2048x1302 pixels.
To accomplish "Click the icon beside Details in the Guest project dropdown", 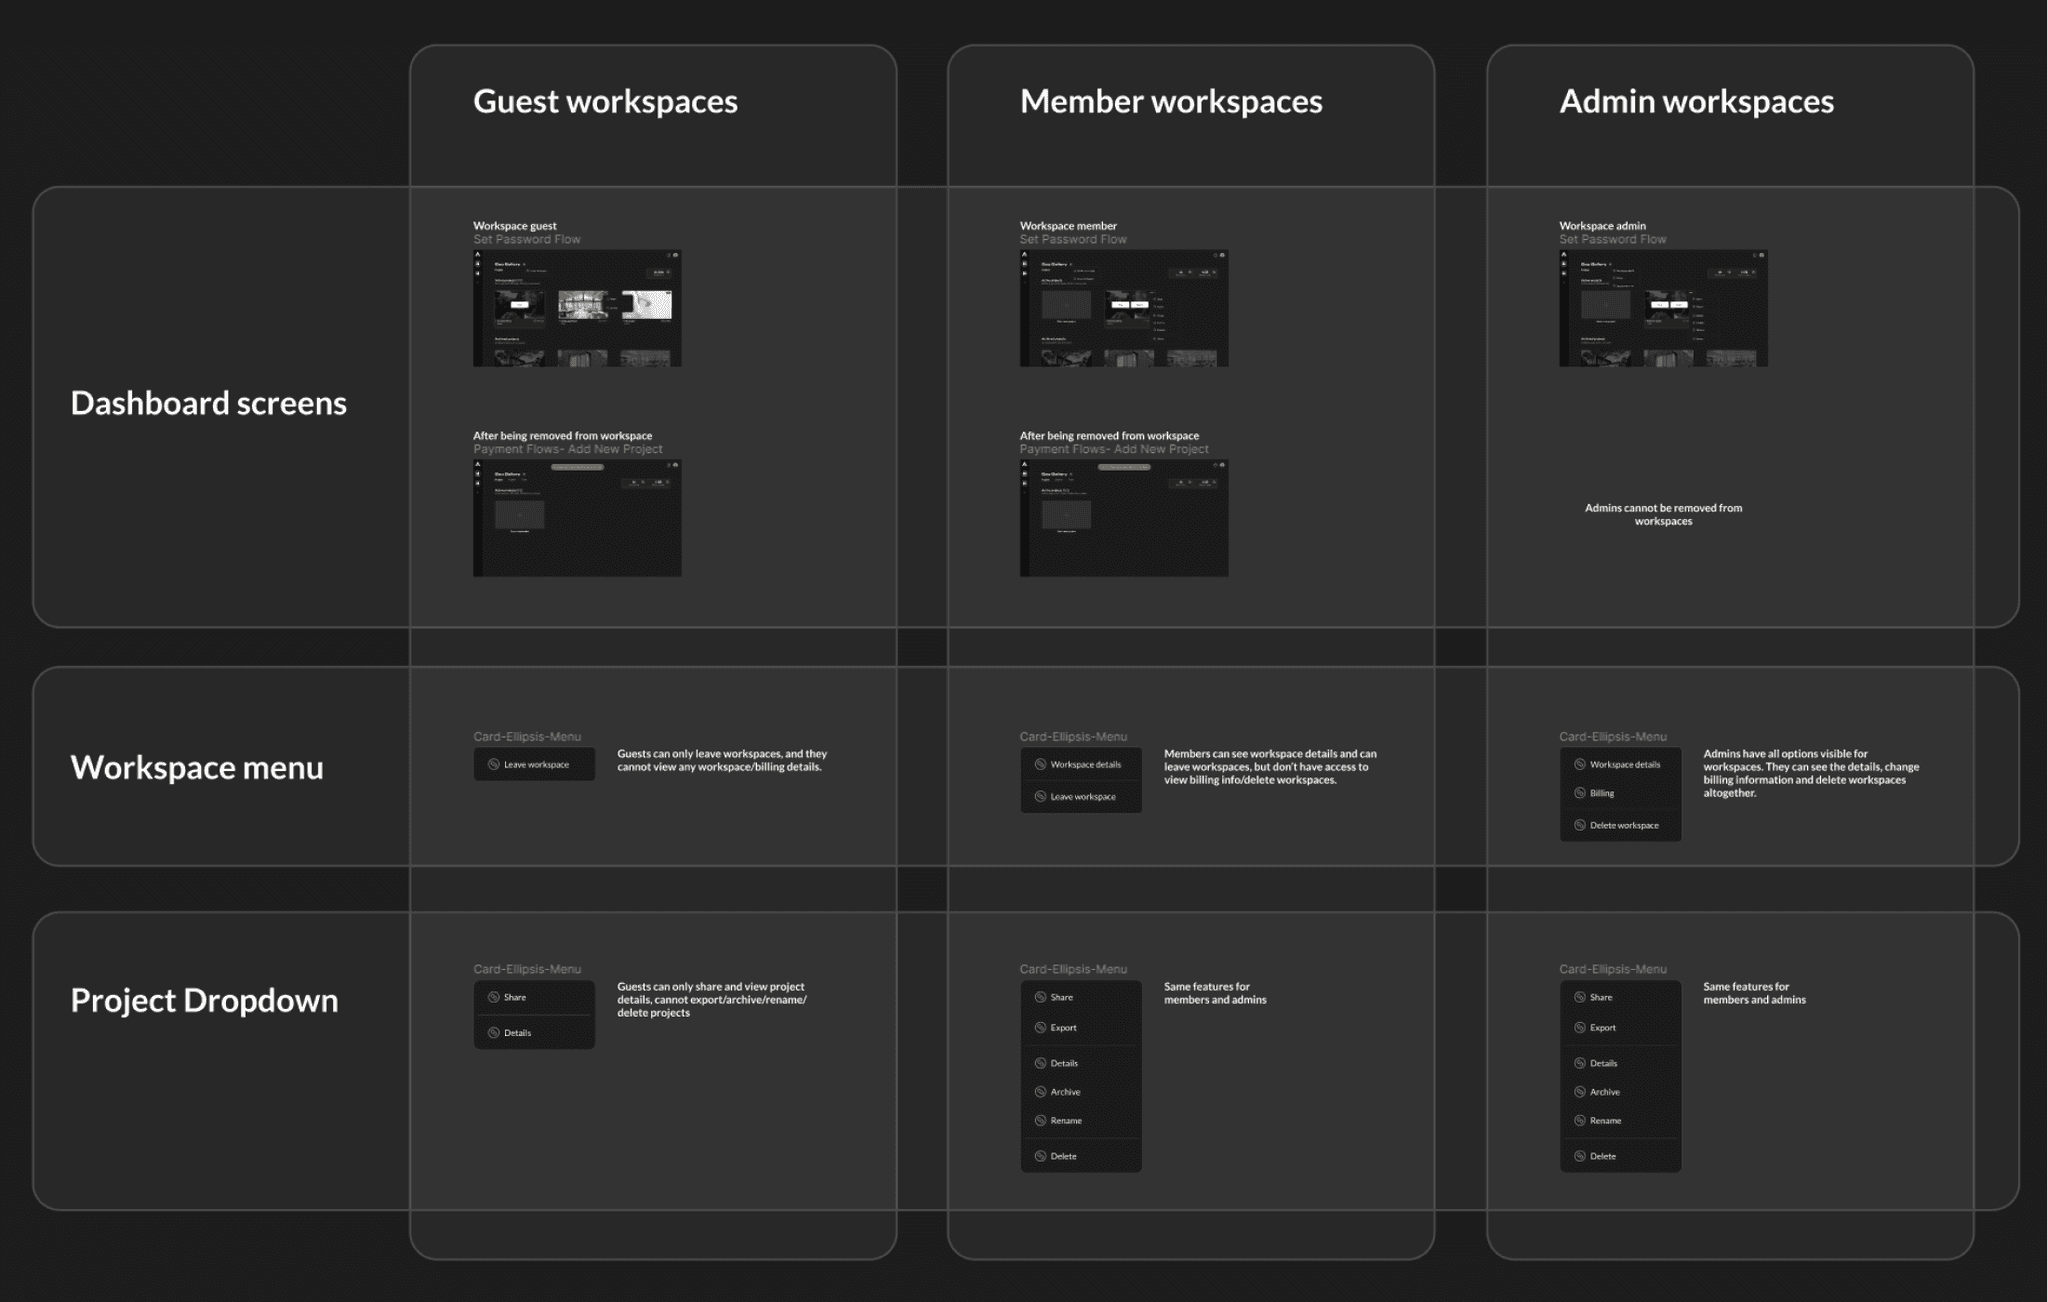I will point(494,1033).
